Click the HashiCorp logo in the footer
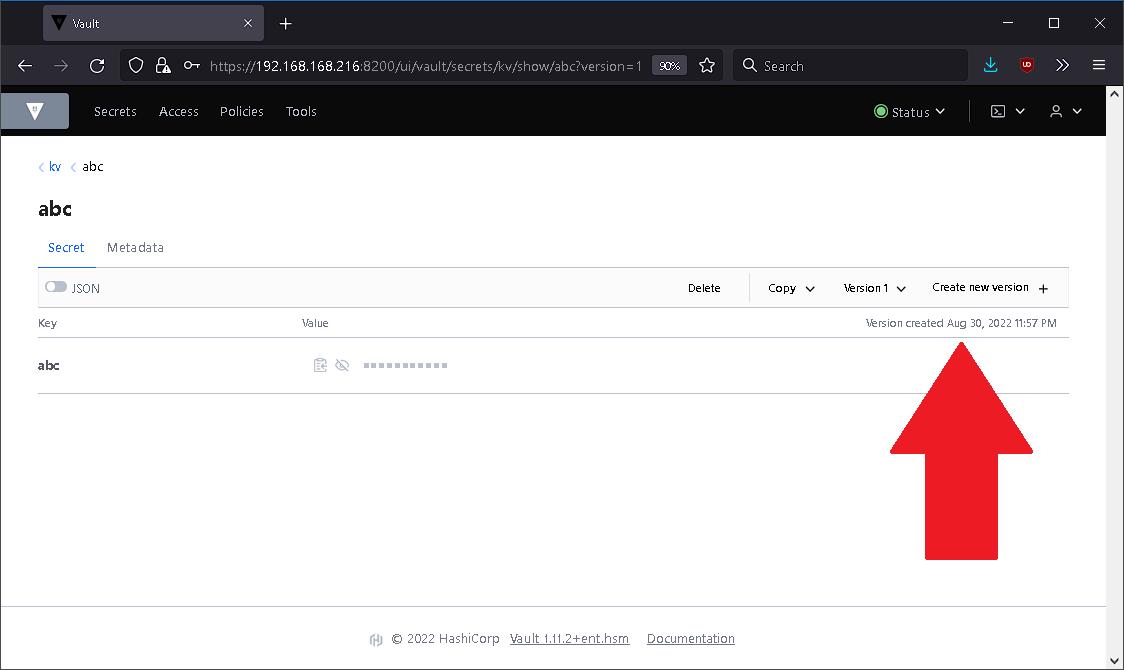Screen dimensions: 1124x670 click(375, 639)
